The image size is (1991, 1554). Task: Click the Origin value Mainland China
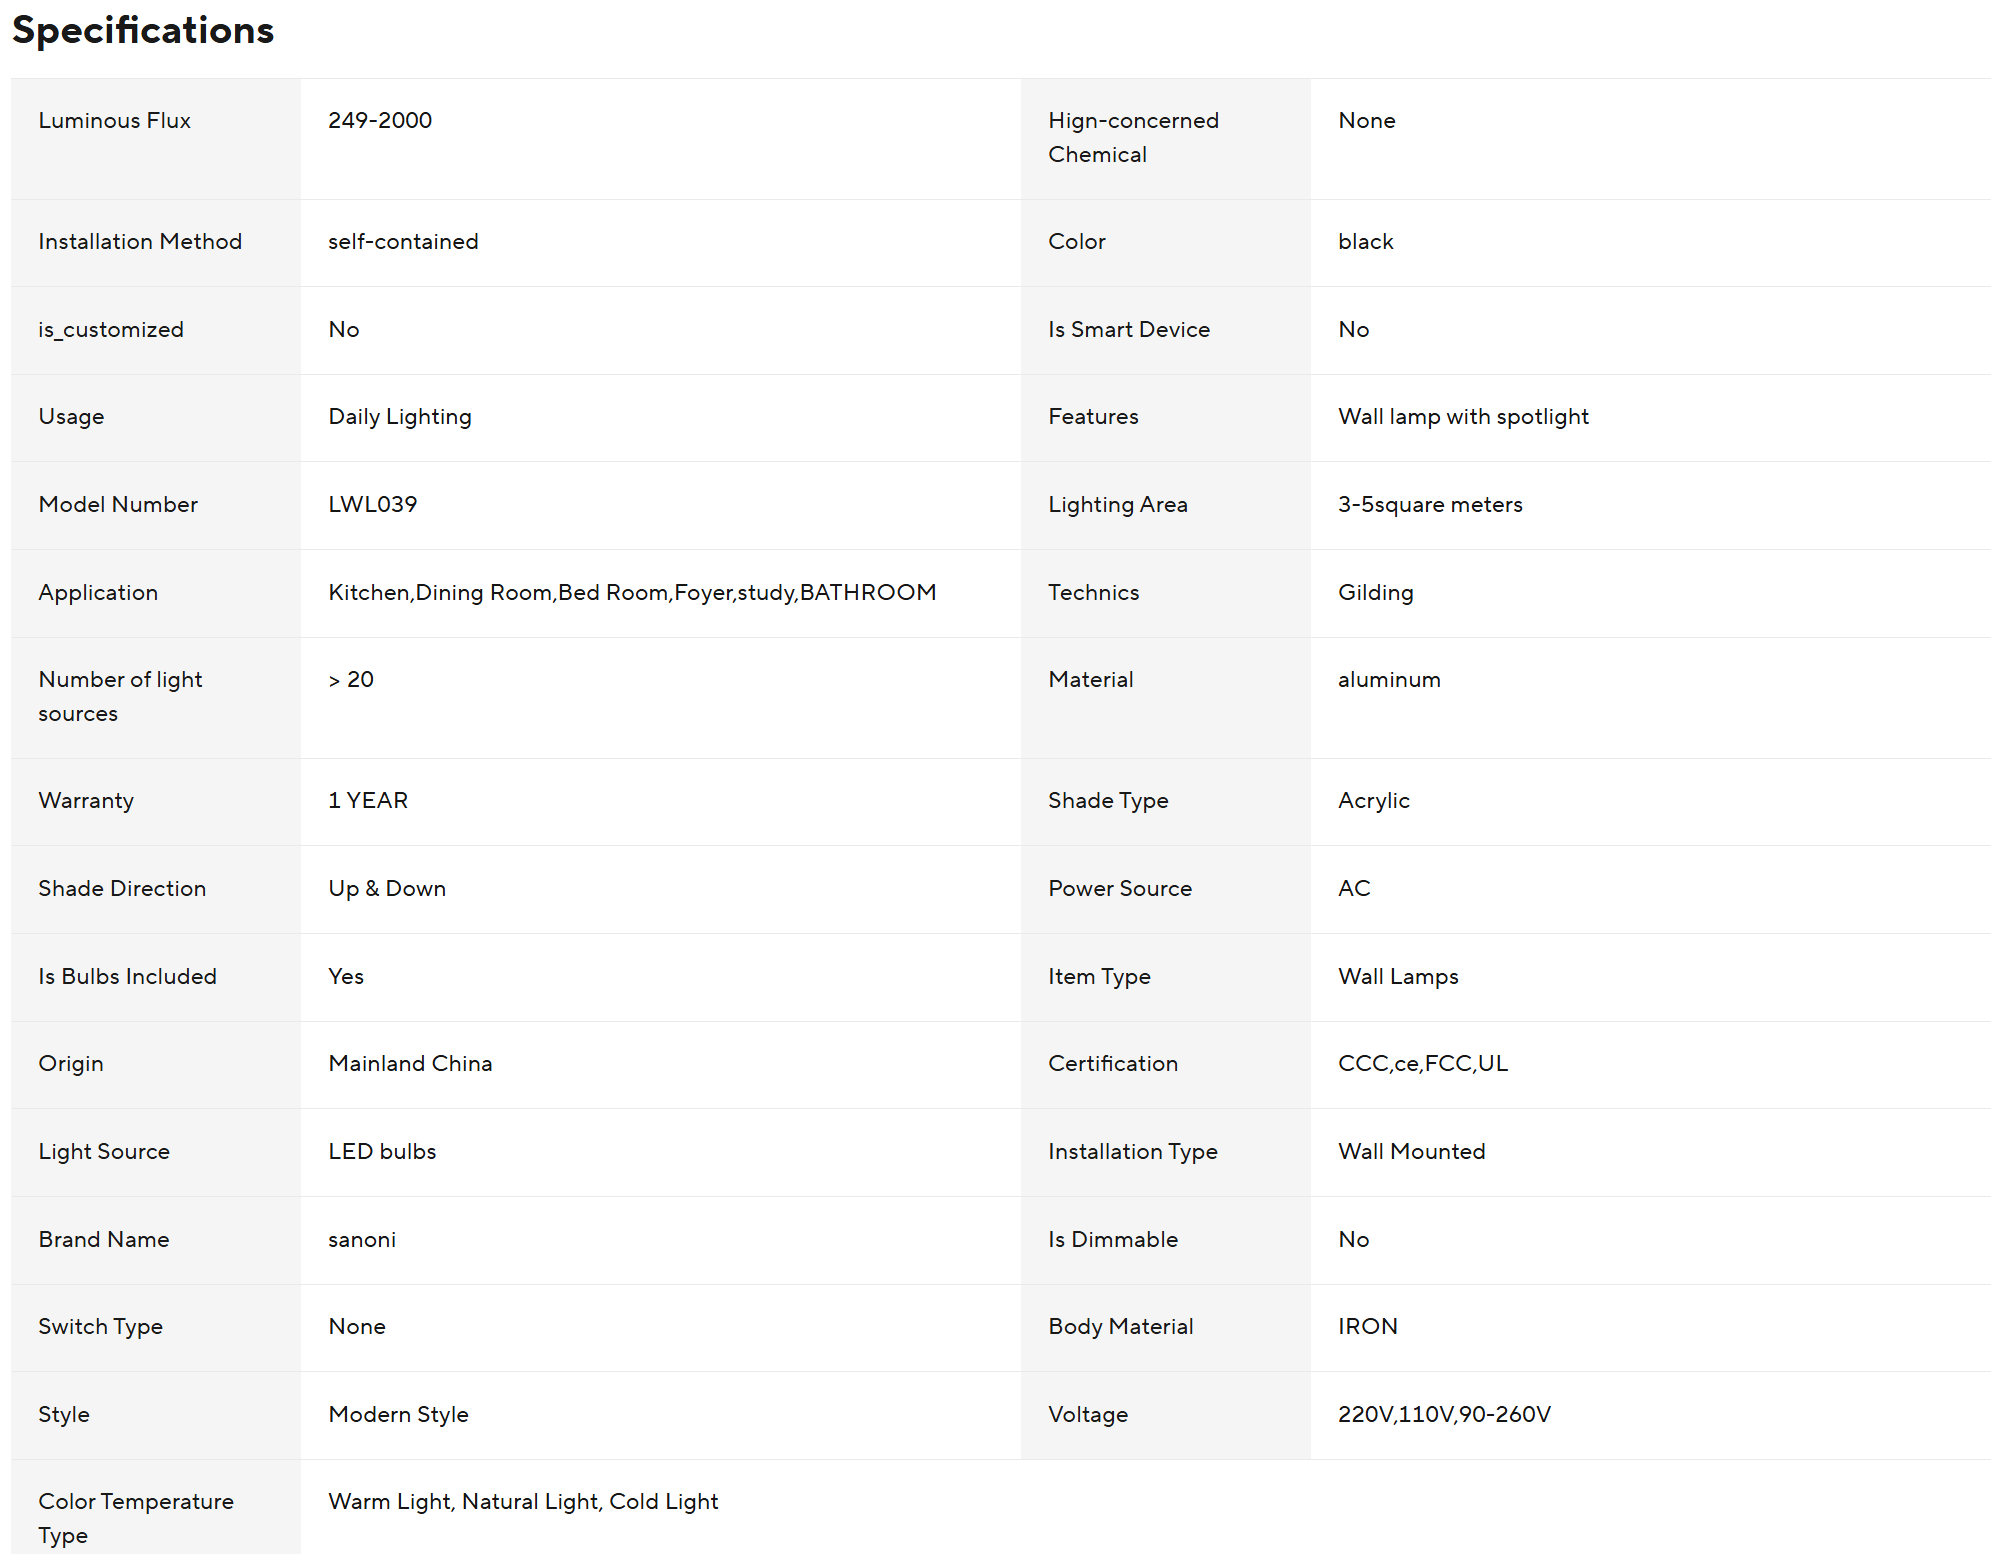410,1063
